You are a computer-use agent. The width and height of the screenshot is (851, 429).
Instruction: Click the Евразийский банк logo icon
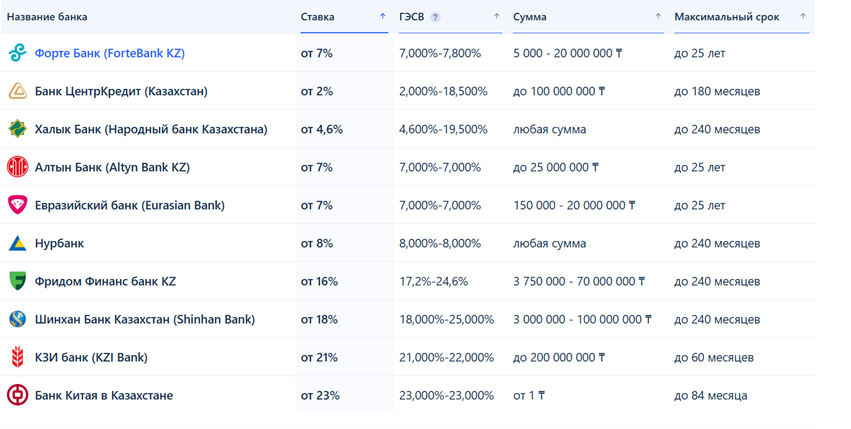(17, 205)
